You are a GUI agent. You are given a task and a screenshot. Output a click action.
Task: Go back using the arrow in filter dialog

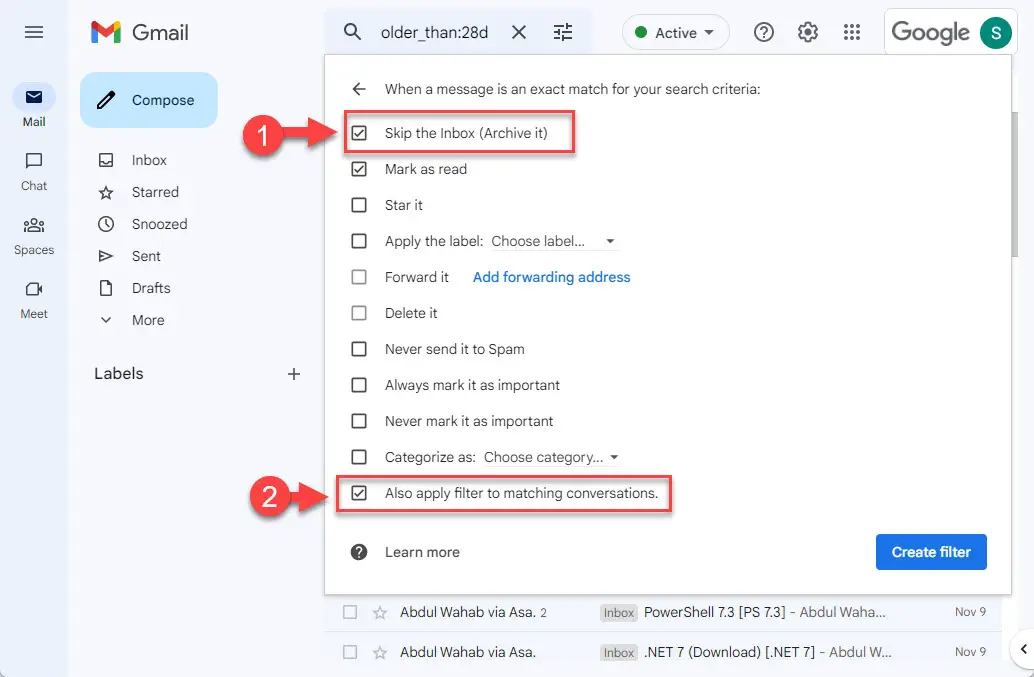coord(359,89)
